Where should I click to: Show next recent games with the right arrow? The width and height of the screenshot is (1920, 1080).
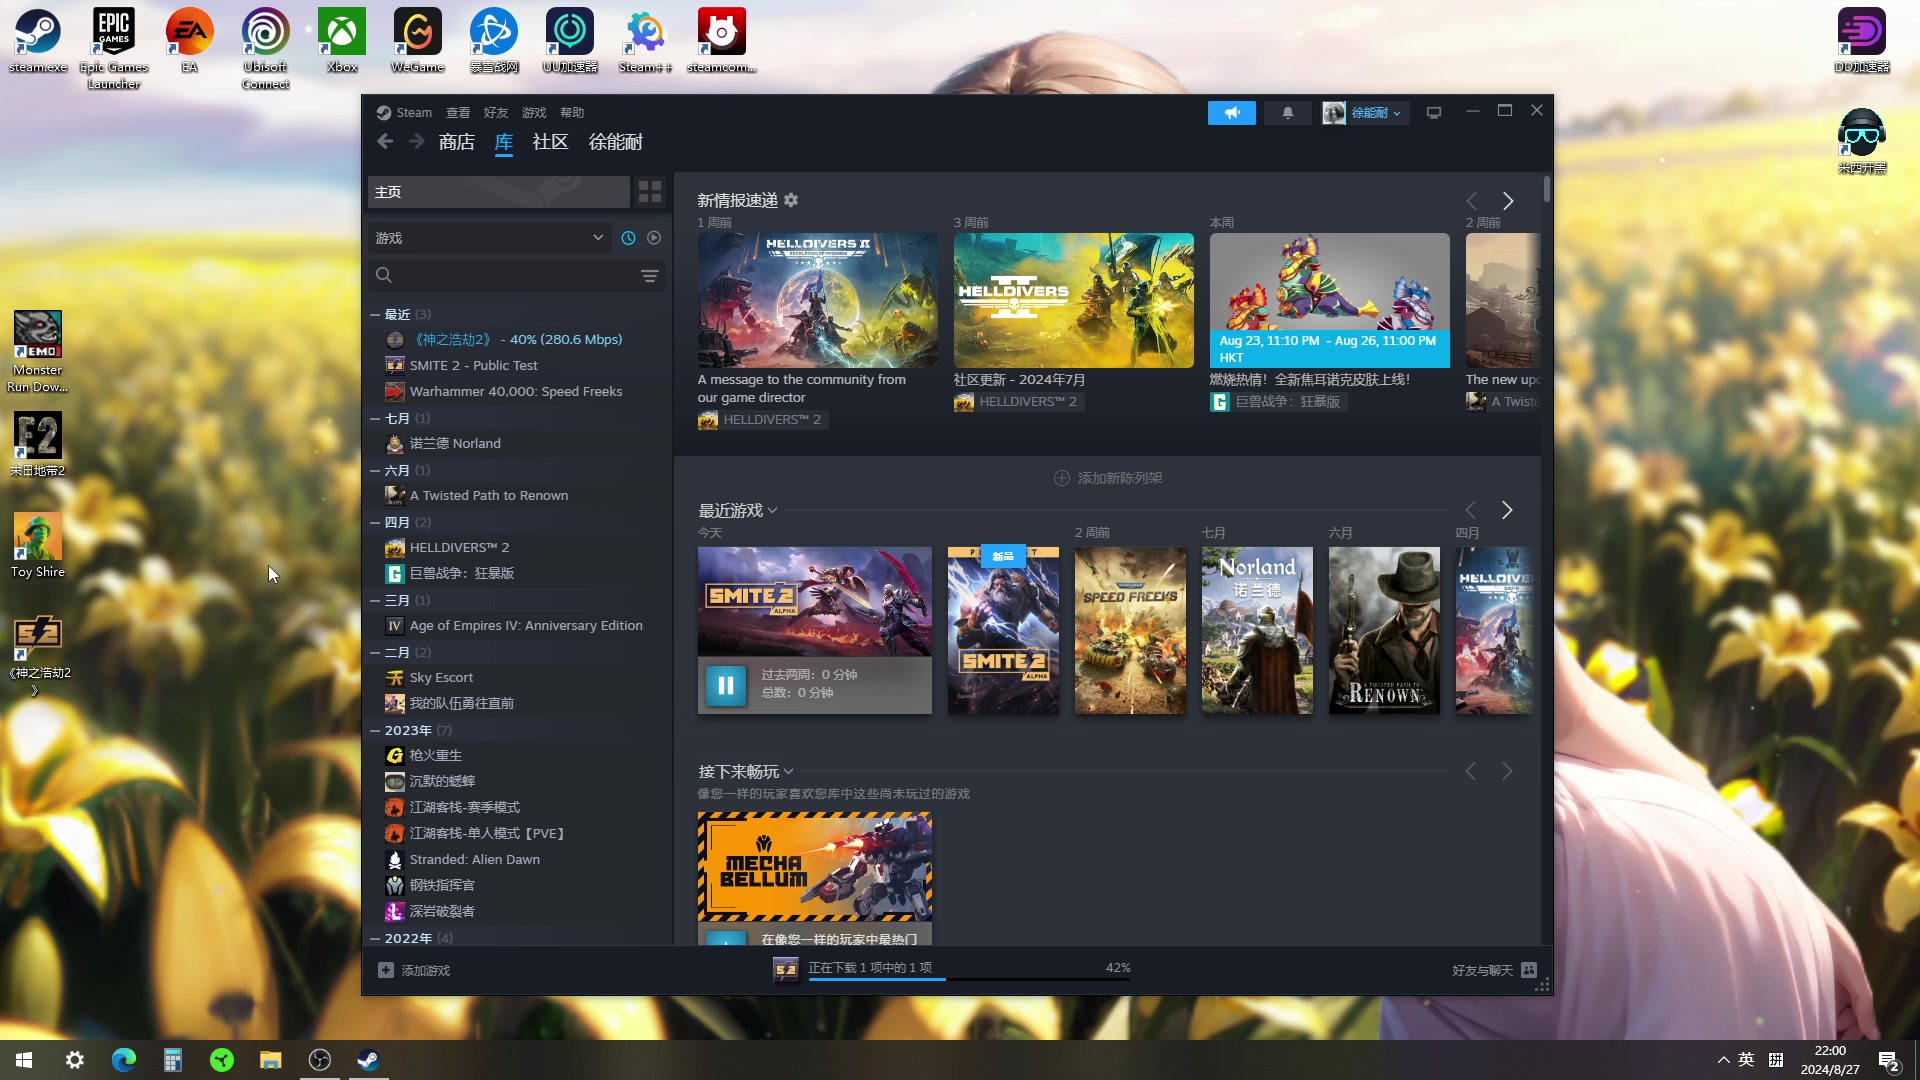[x=1507, y=510]
